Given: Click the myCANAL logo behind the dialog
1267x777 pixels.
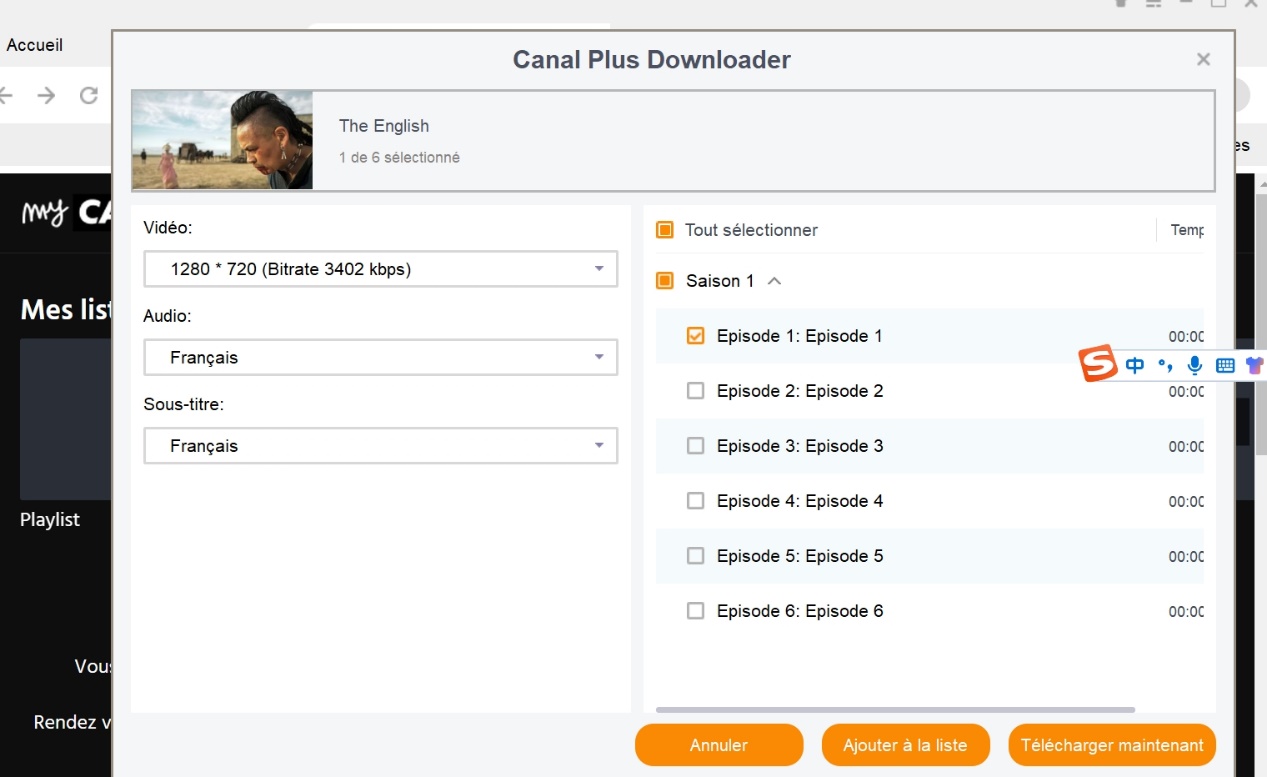Looking at the screenshot, I should click(66, 212).
